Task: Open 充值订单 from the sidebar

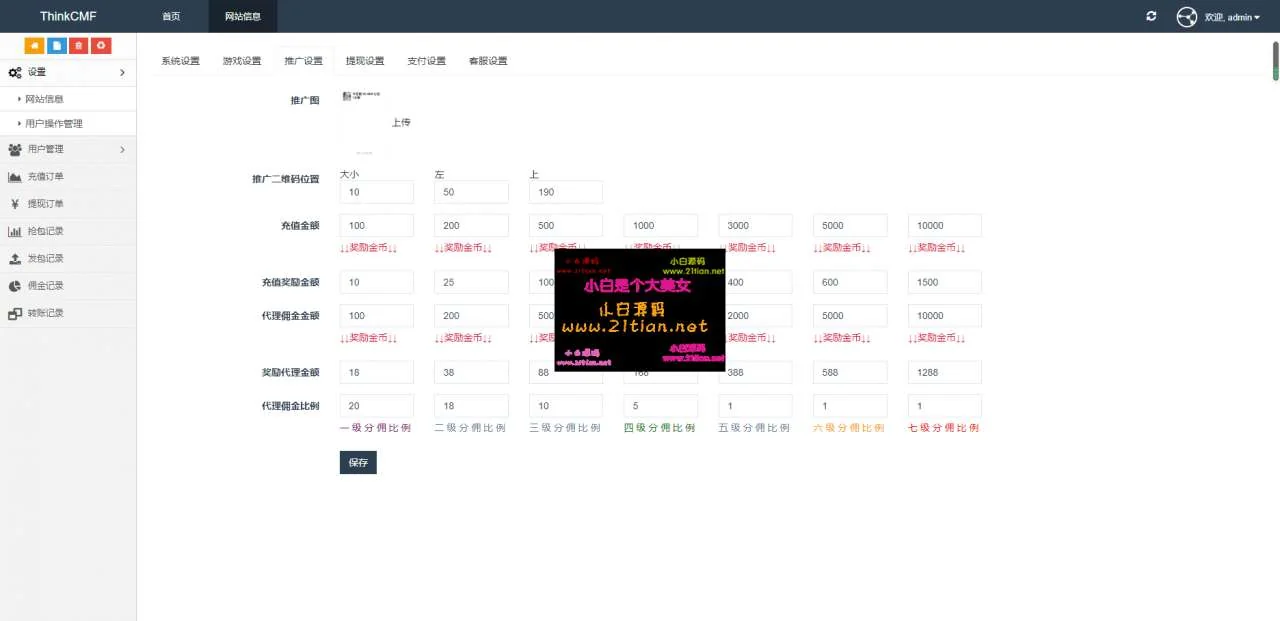Action: [x=45, y=177]
